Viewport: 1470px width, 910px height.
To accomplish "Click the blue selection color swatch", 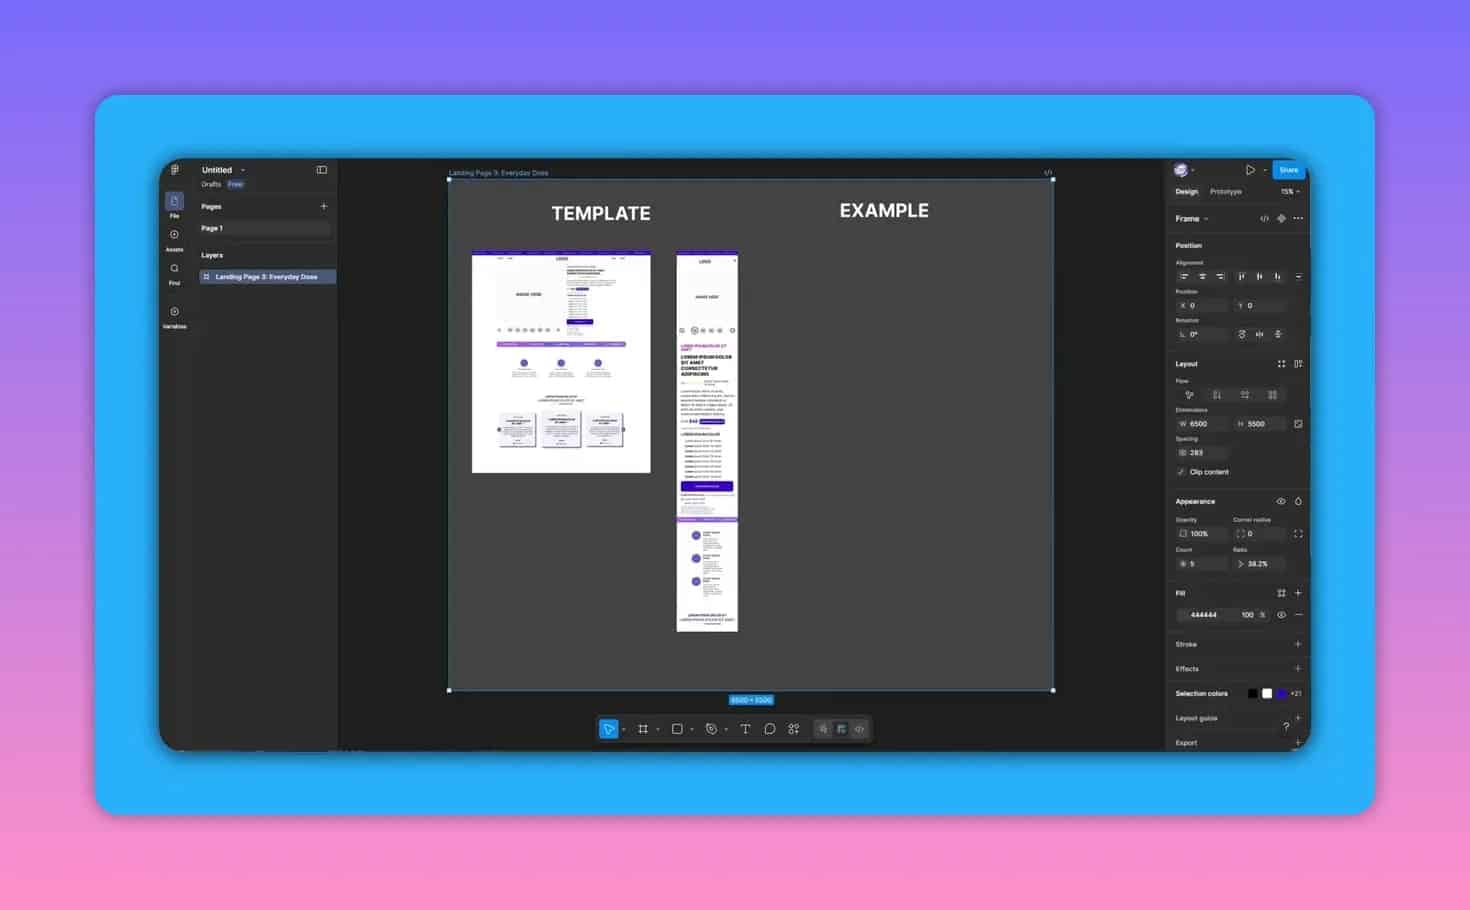I will pyautogui.click(x=1281, y=693).
